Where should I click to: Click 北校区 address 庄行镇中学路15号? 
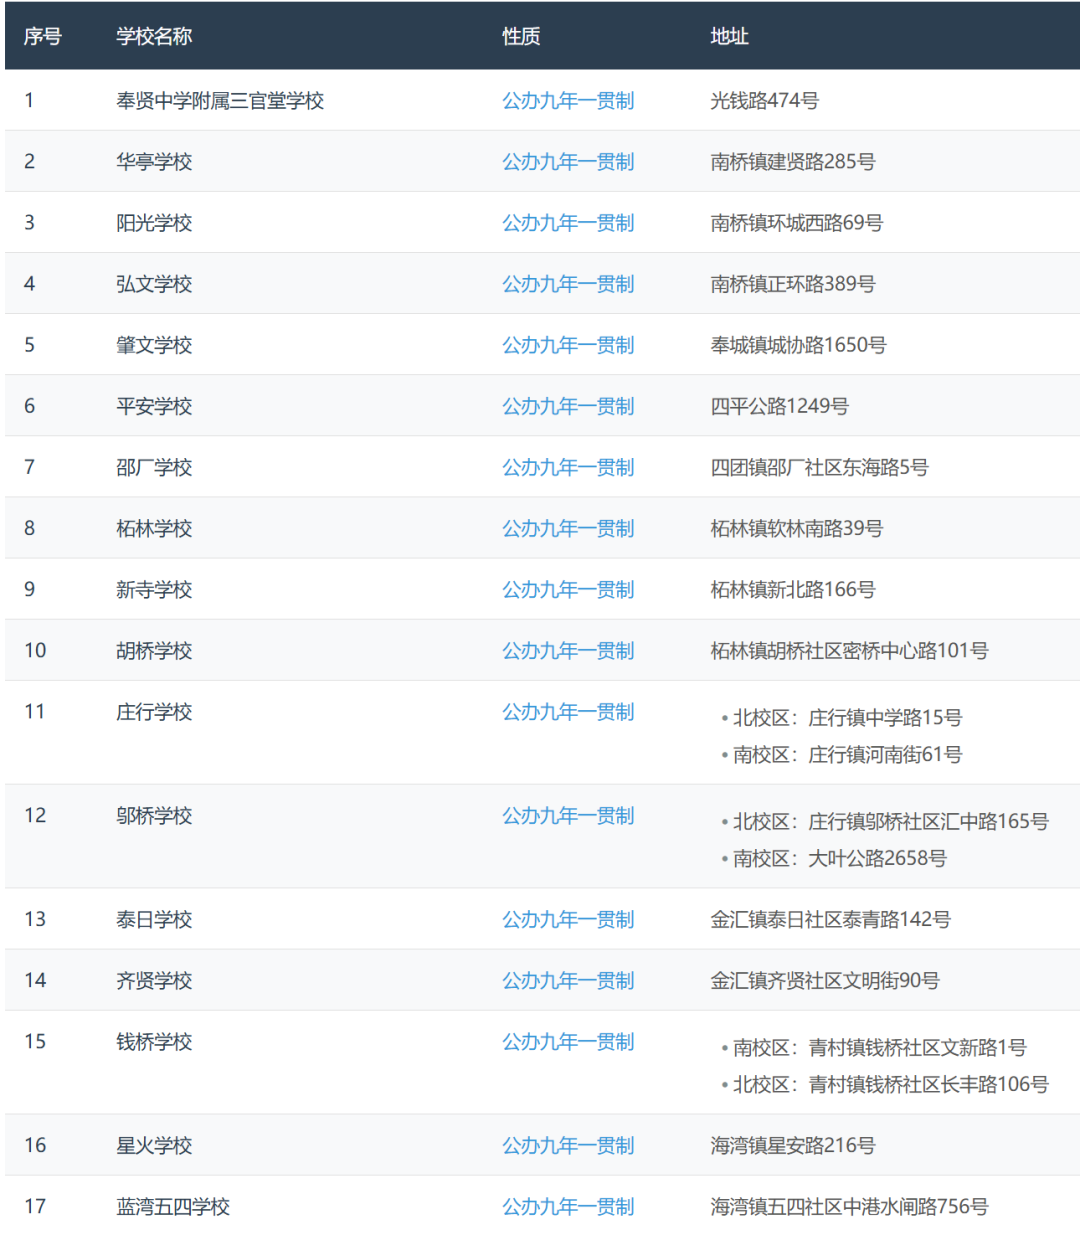[x=846, y=718]
